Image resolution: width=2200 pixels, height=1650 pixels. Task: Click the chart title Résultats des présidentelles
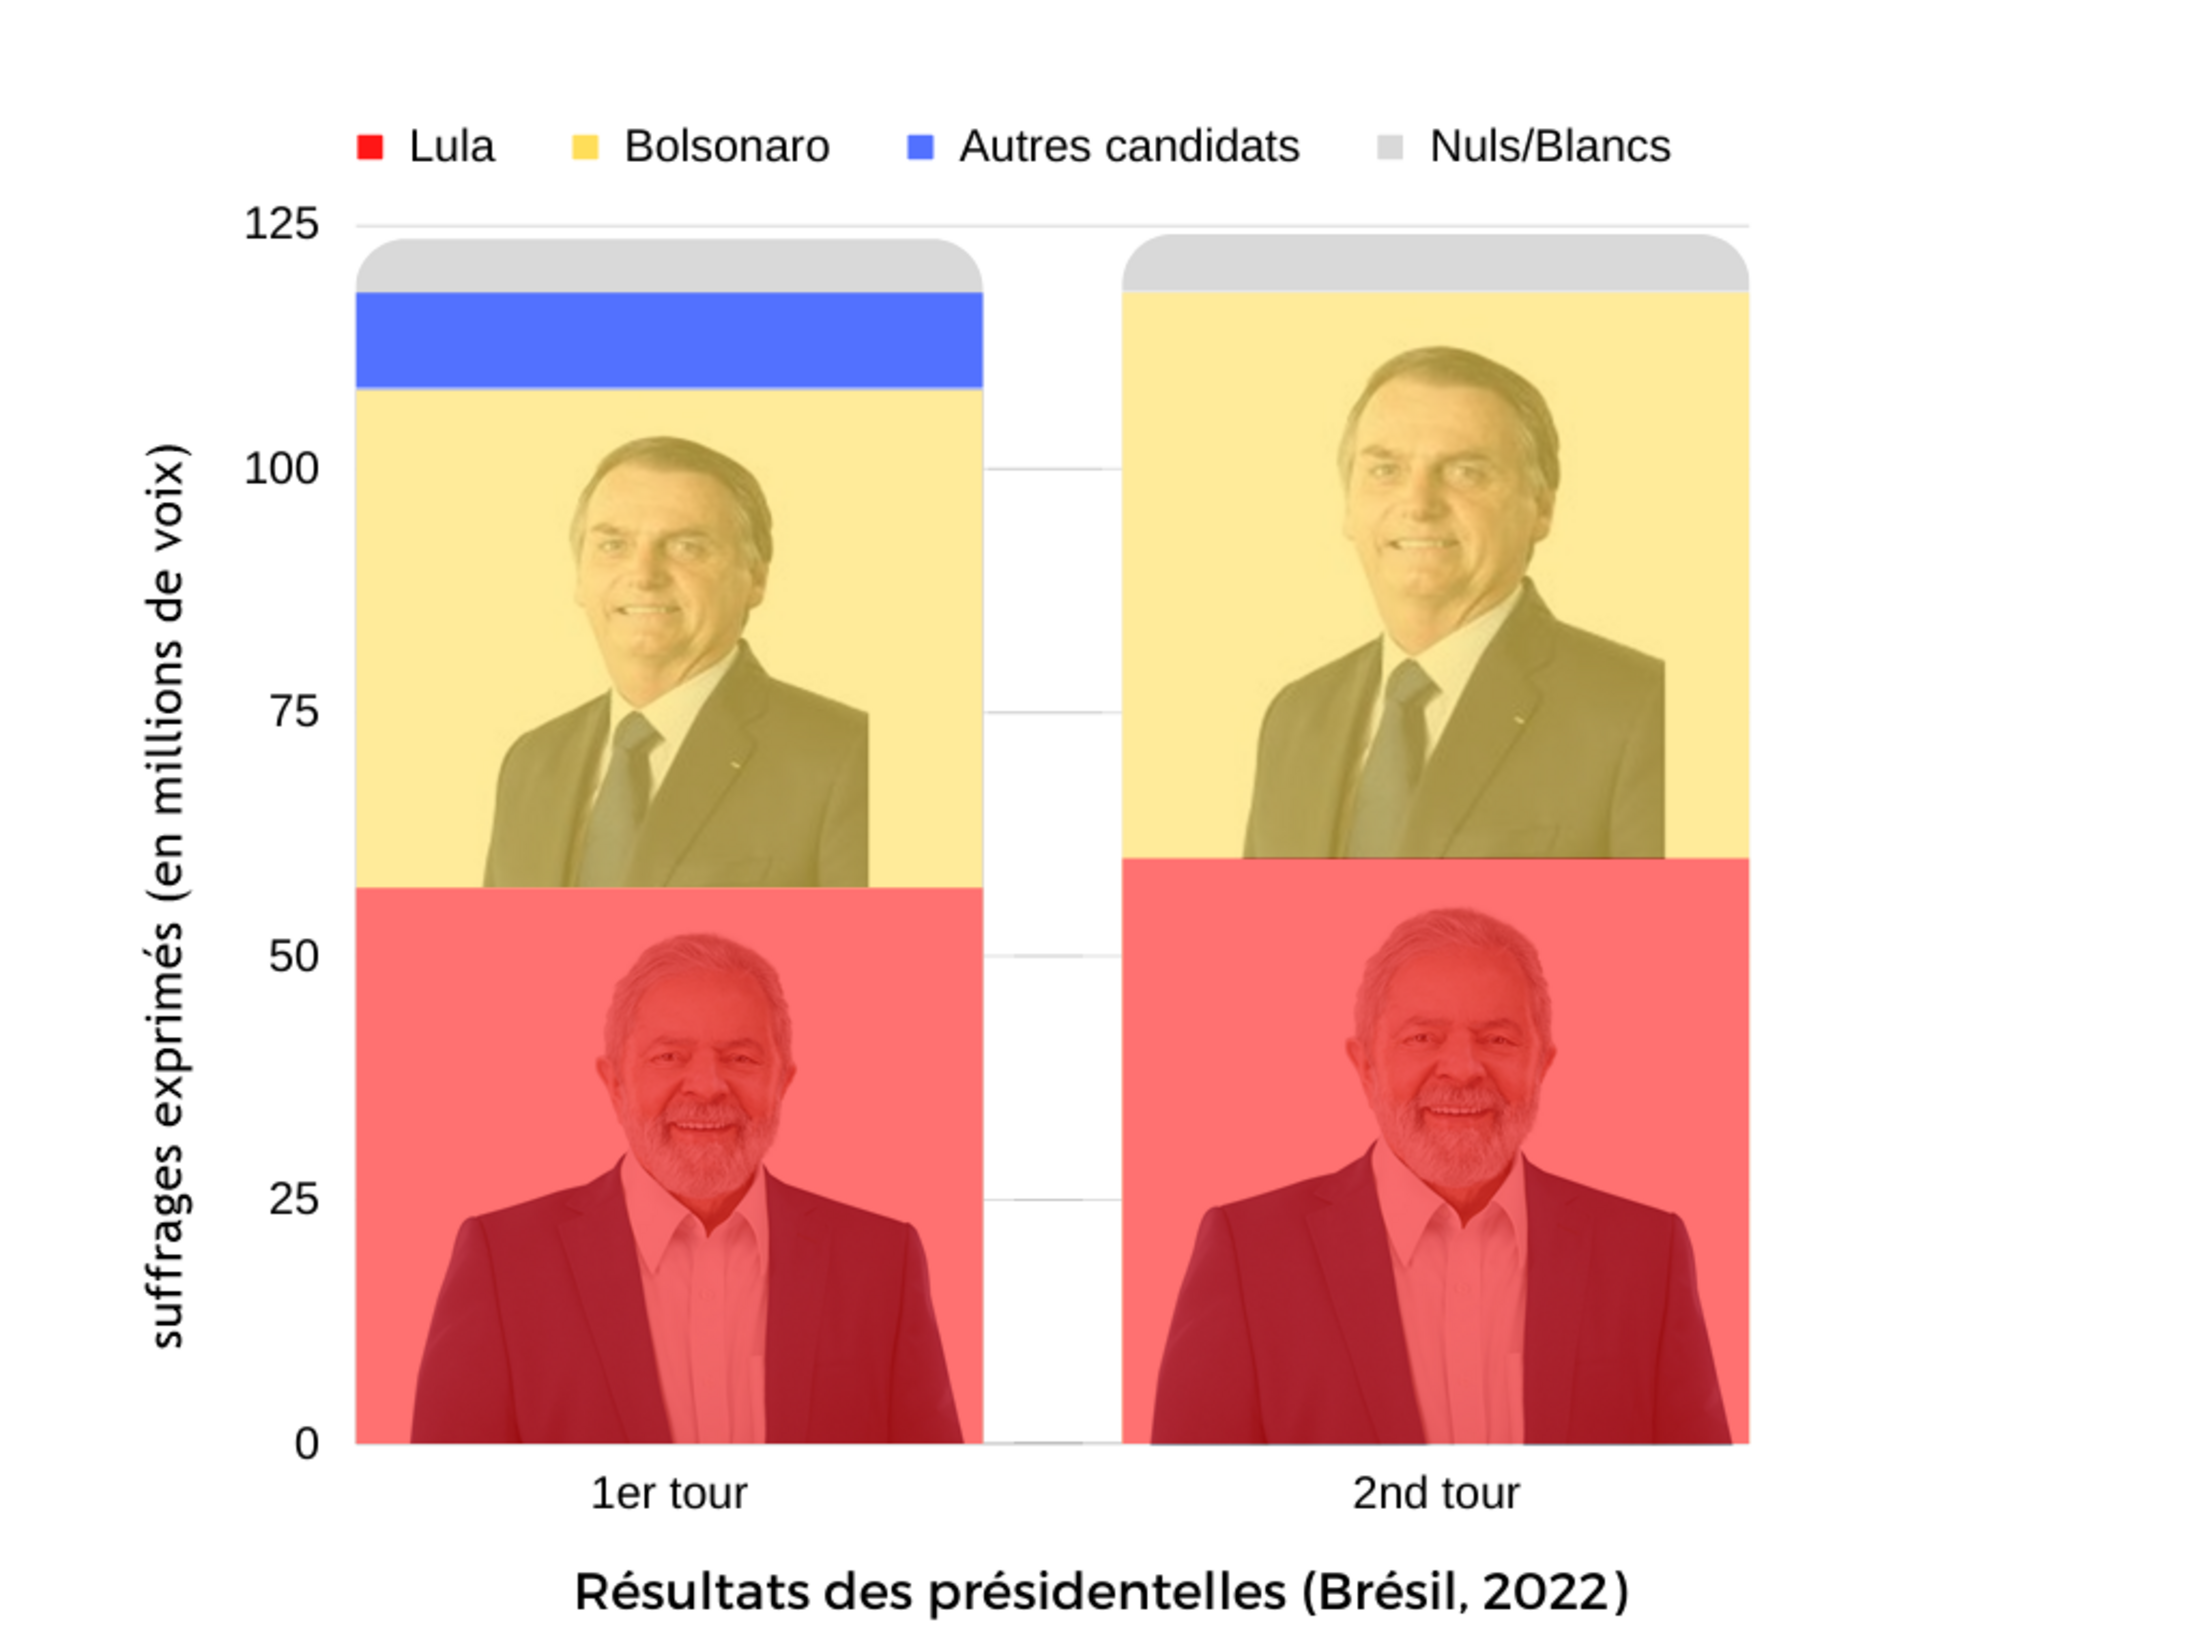[x=1102, y=1591]
